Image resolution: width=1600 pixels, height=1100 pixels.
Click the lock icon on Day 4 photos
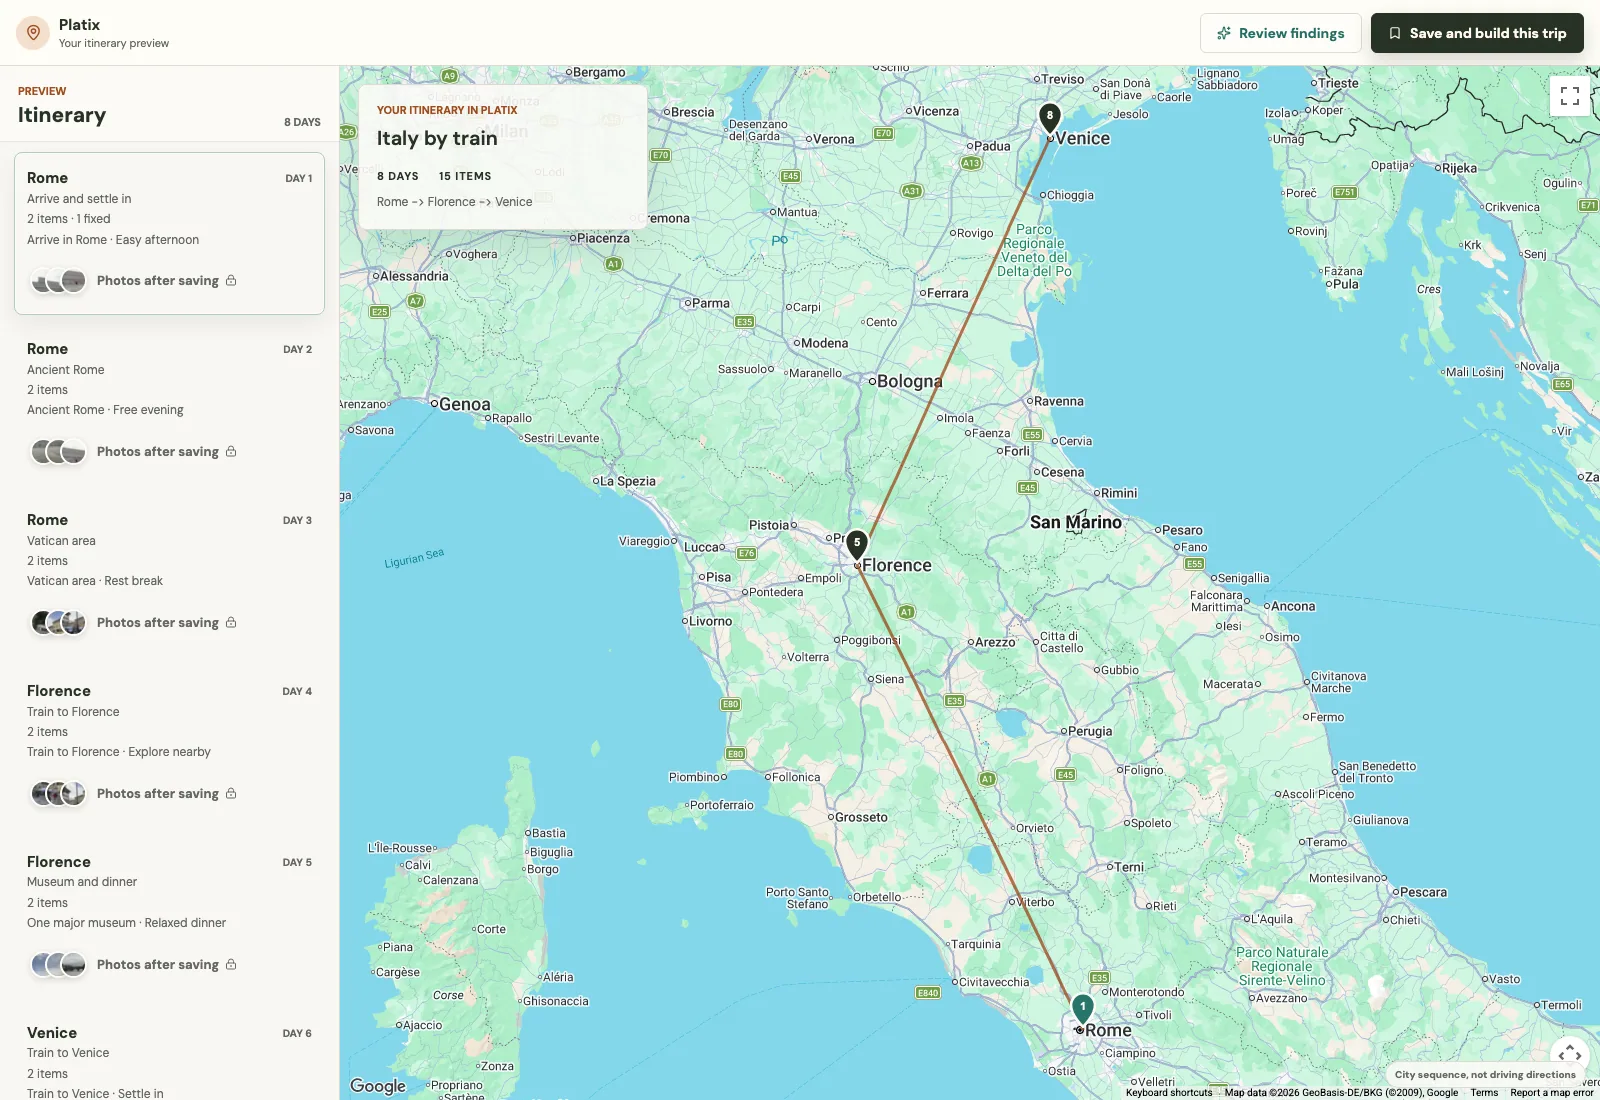coord(231,793)
